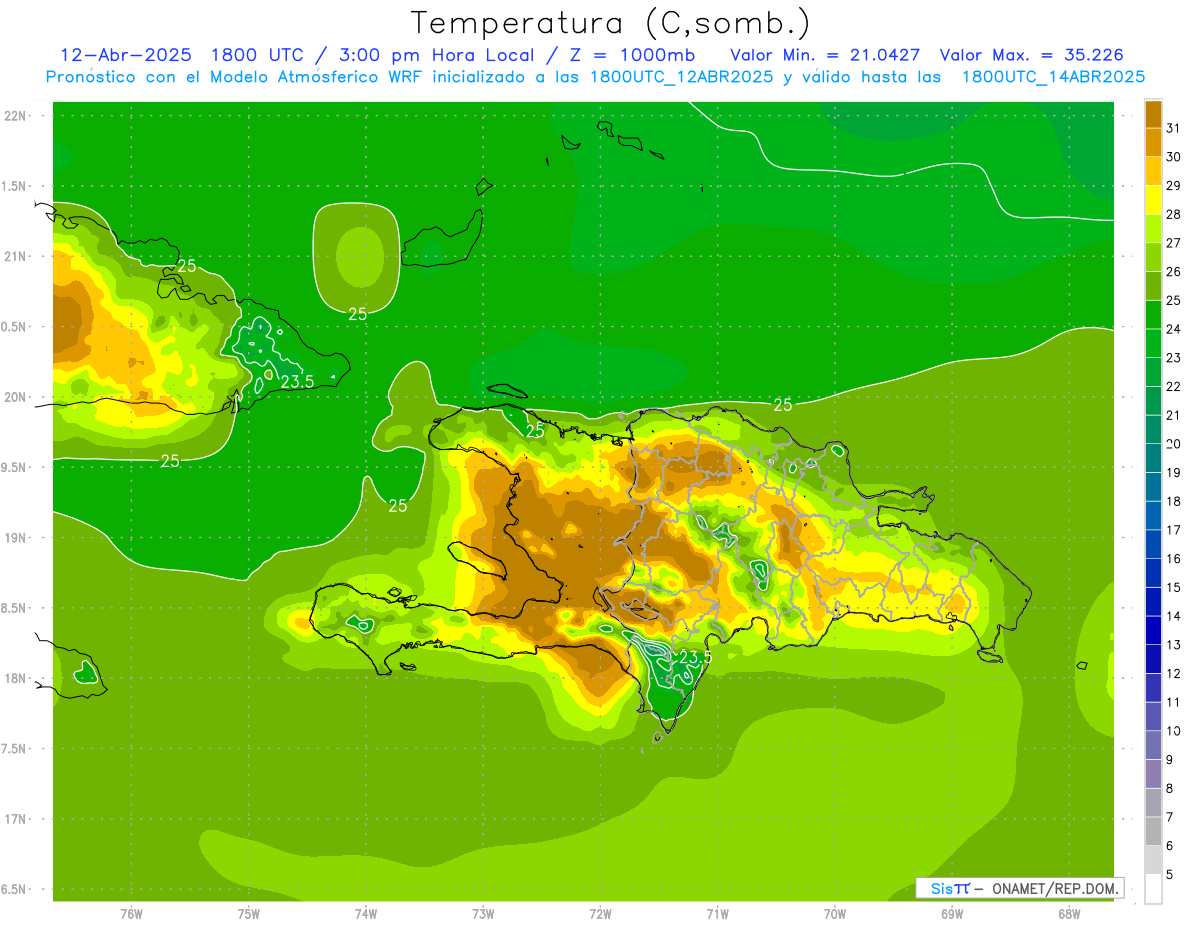Click the title "Temperatura (C,somb.)"
Viewport: 1200px width, 927px height.
[610, 24]
